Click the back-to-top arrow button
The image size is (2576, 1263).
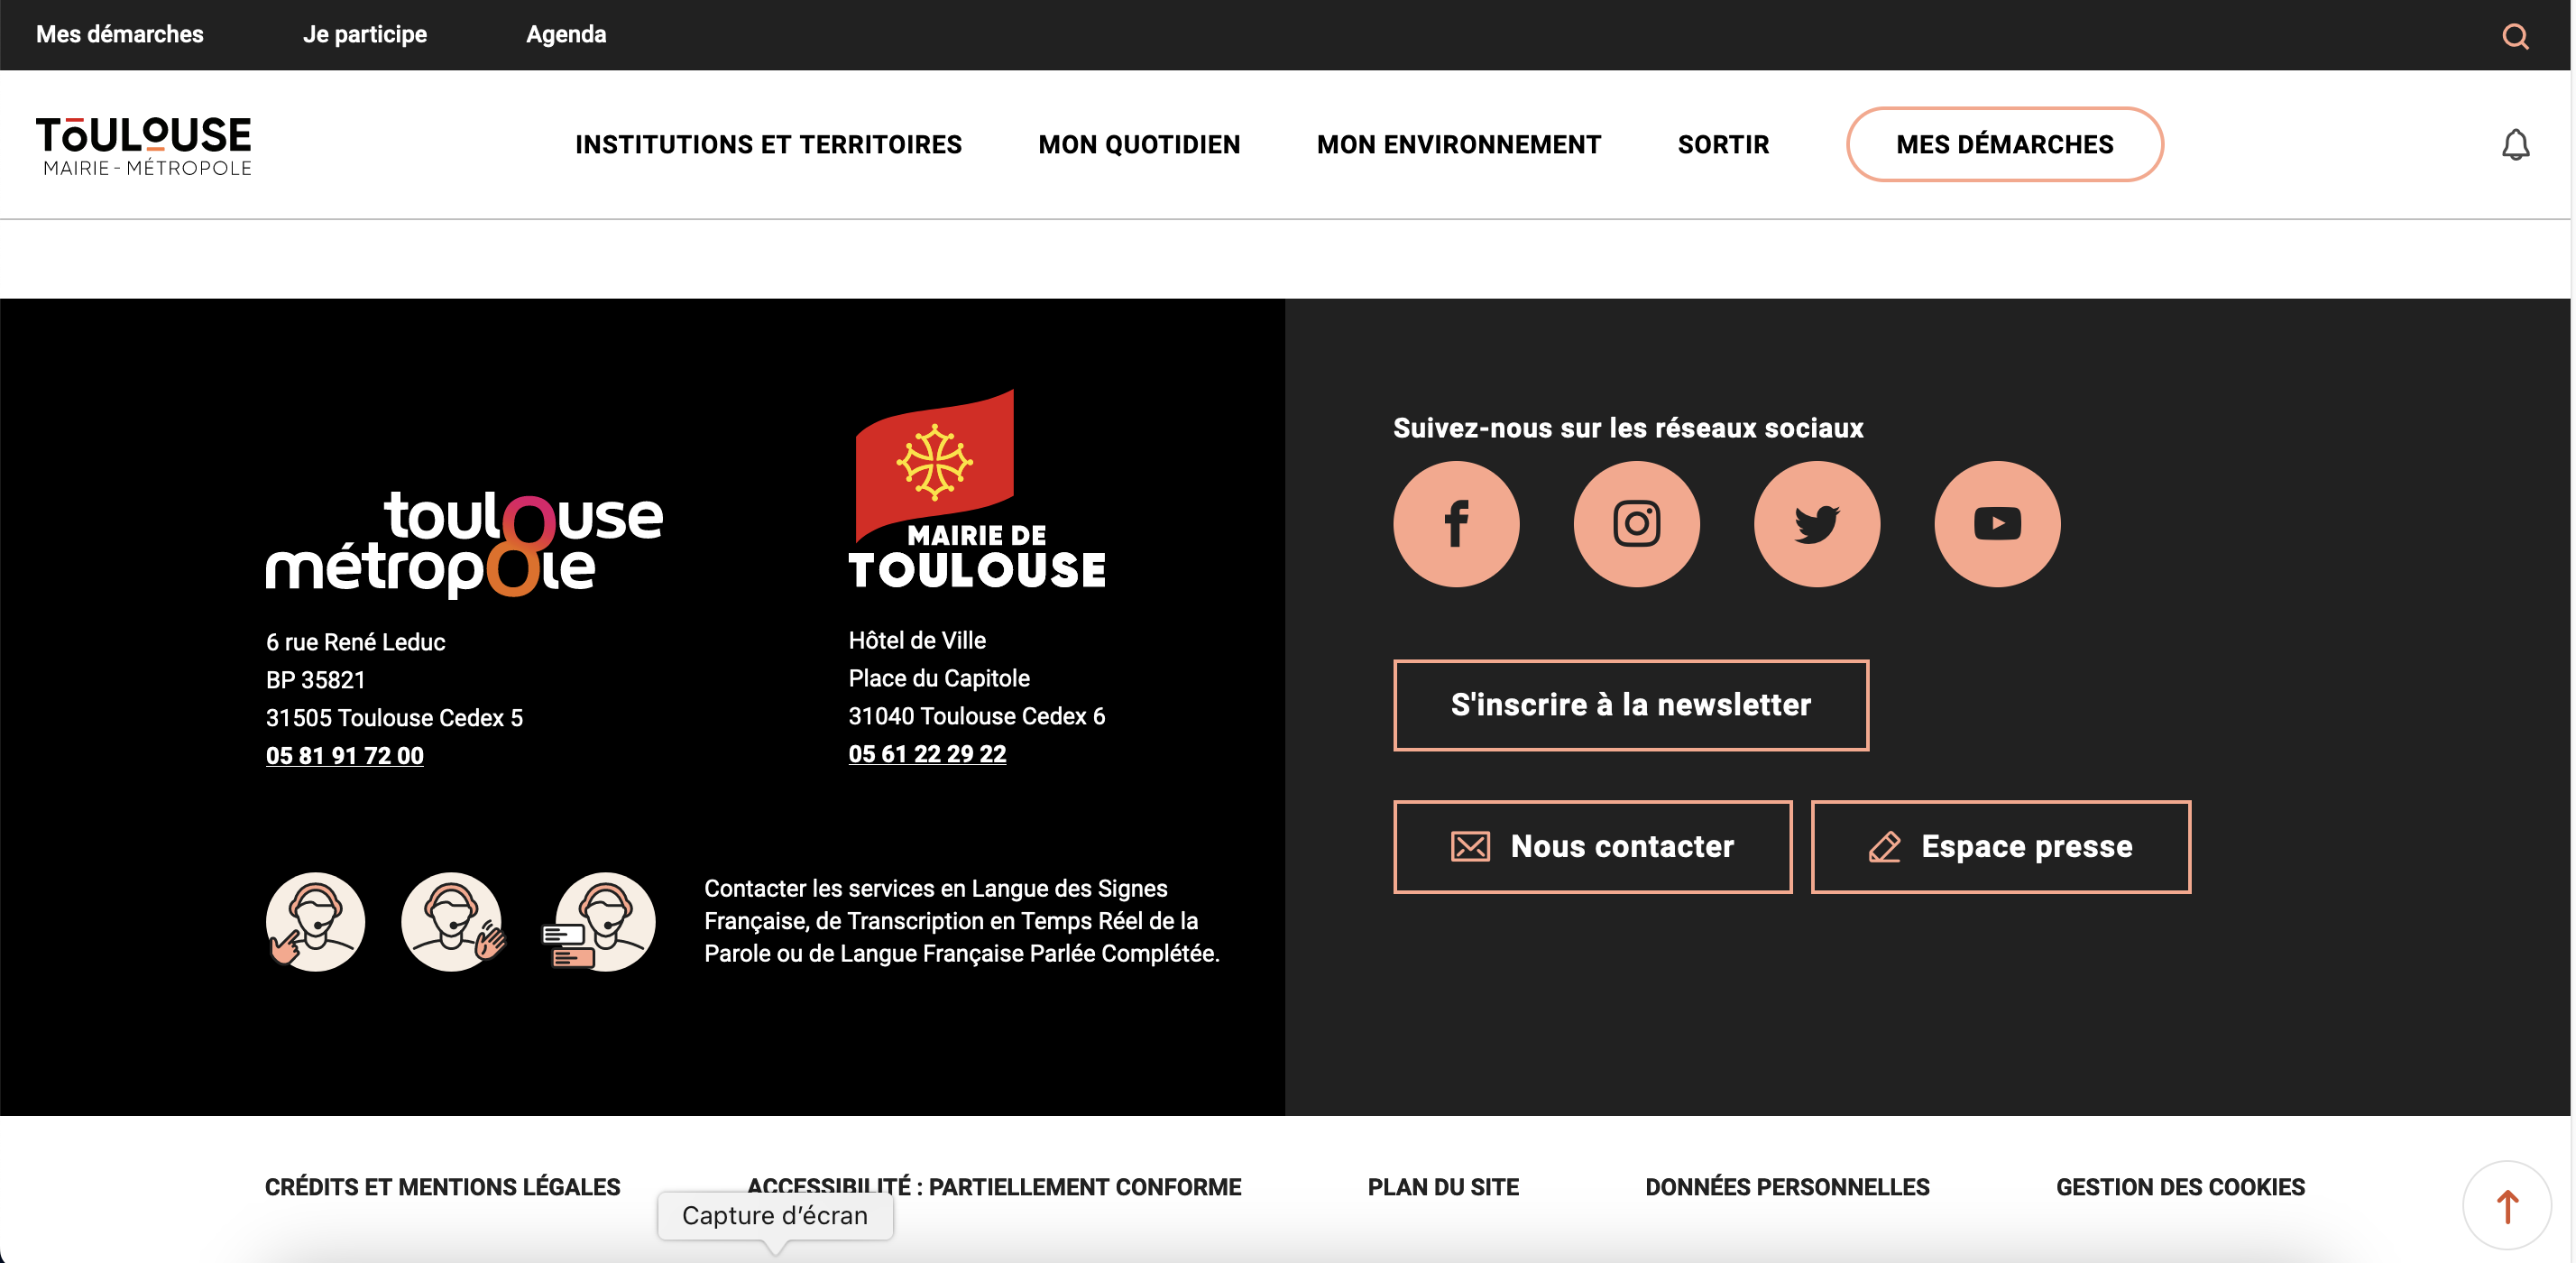[2506, 1205]
